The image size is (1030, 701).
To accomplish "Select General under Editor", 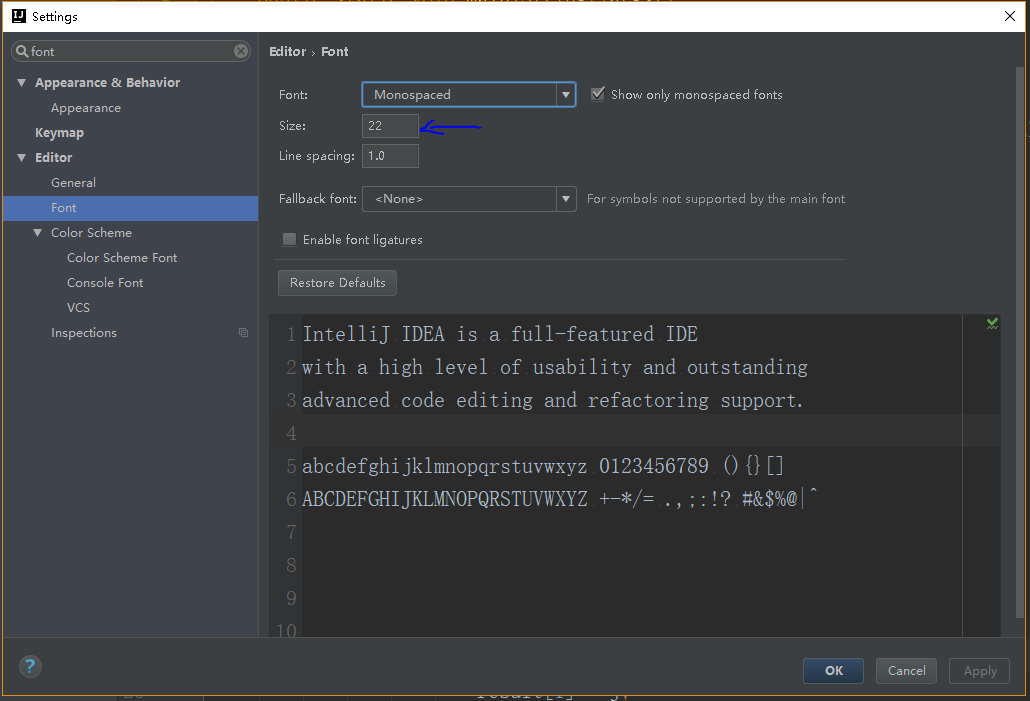I will click(x=74, y=183).
